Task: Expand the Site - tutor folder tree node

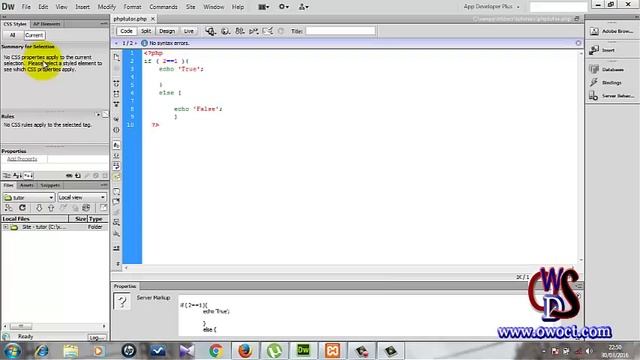Action: click(x=6, y=227)
